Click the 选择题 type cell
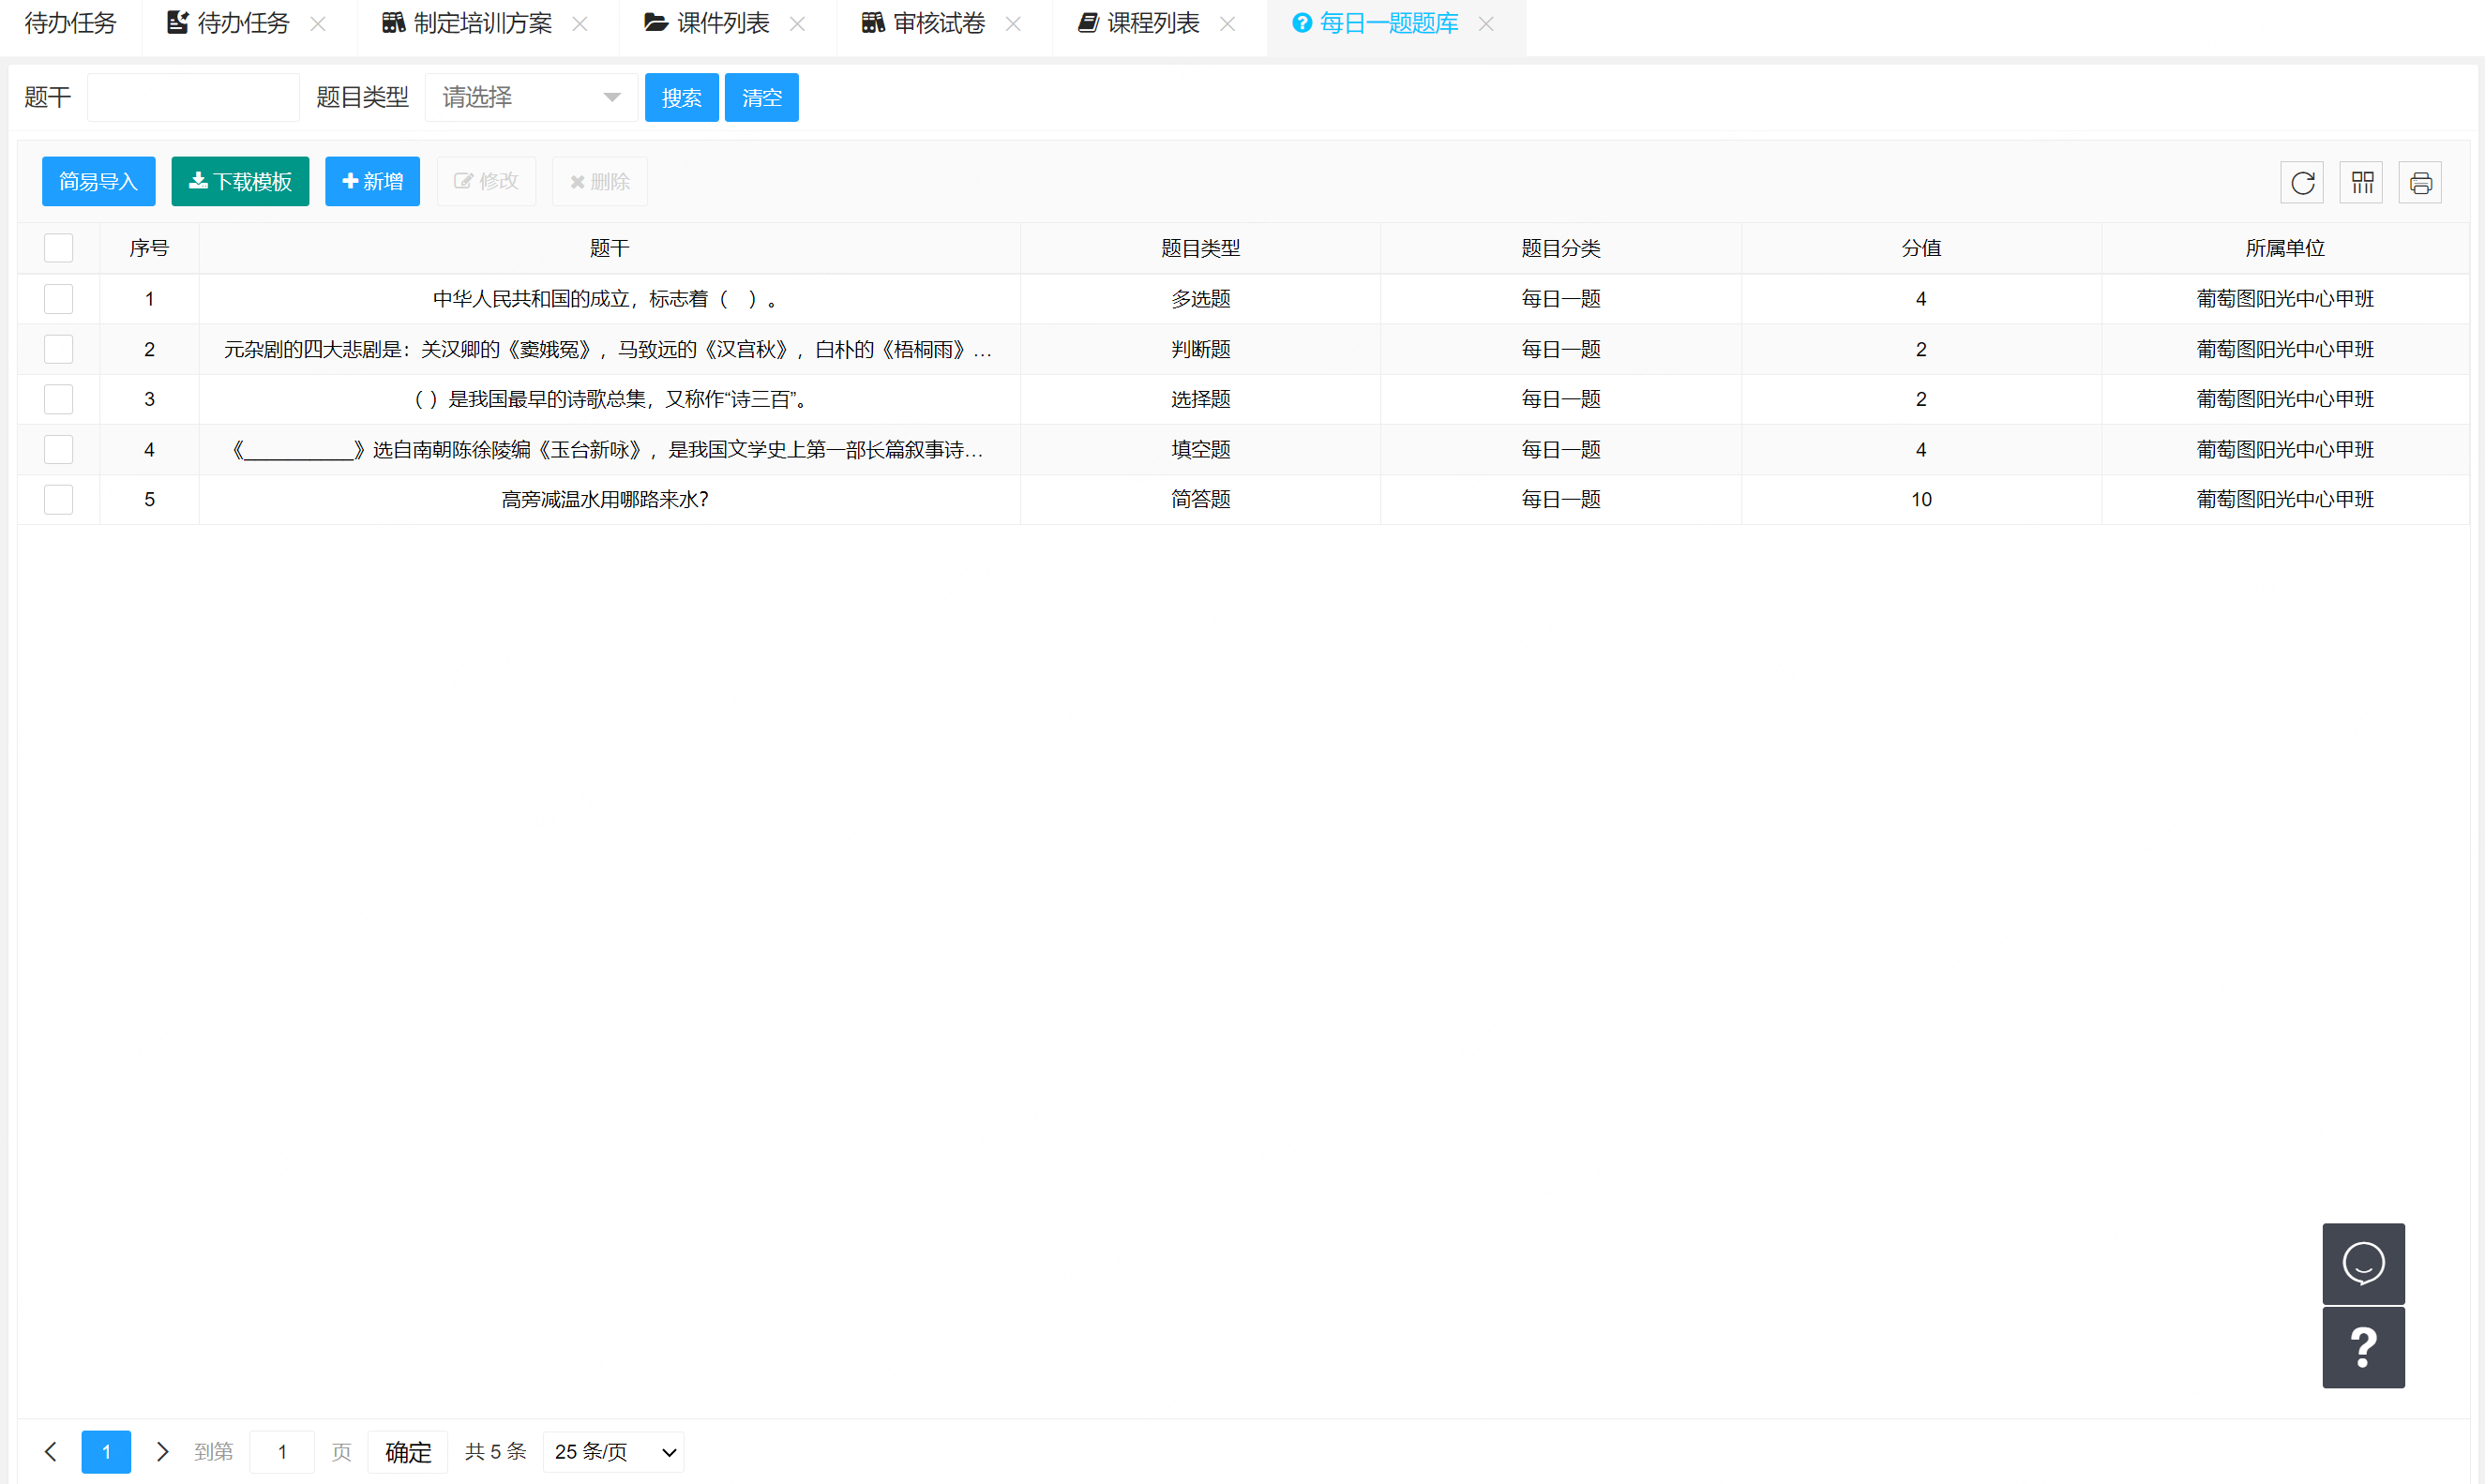The image size is (2485, 1484). coord(1200,399)
